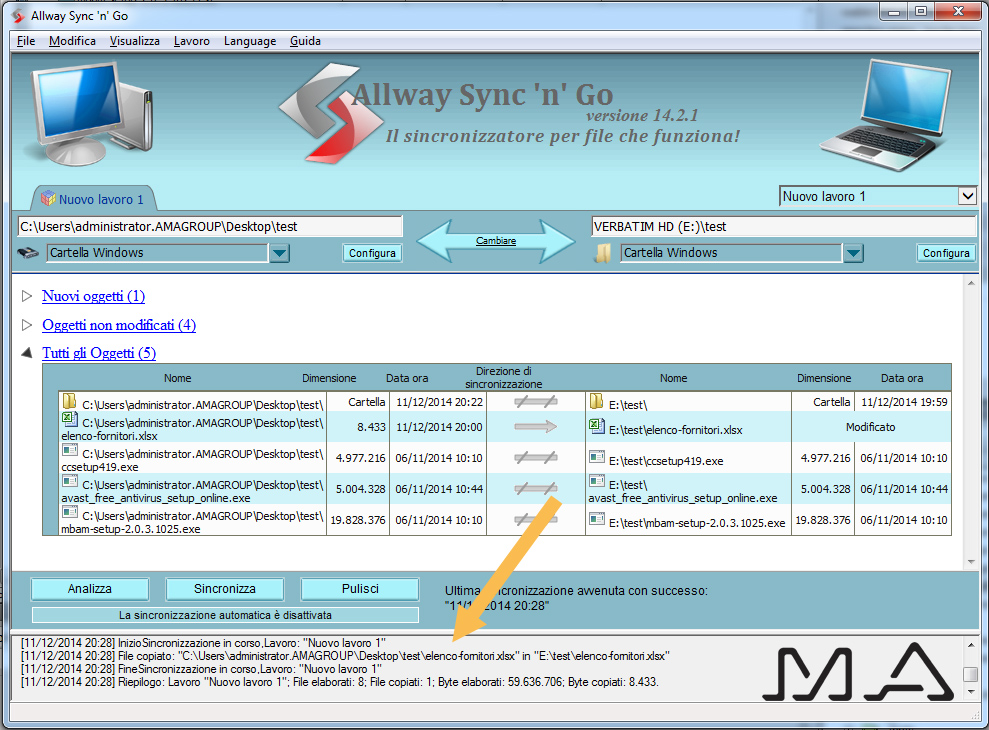989x730 pixels.
Task: Click the log line starting File copiato
Action: [345, 656]
